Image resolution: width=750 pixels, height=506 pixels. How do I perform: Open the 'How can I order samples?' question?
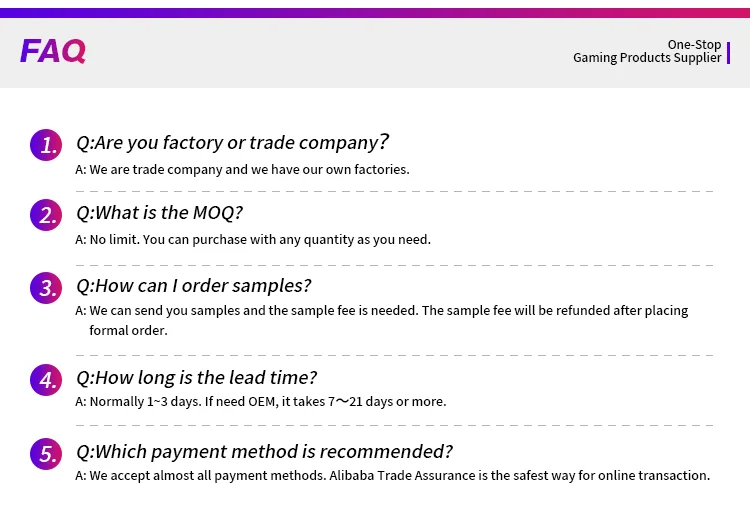tap(194, 285)
